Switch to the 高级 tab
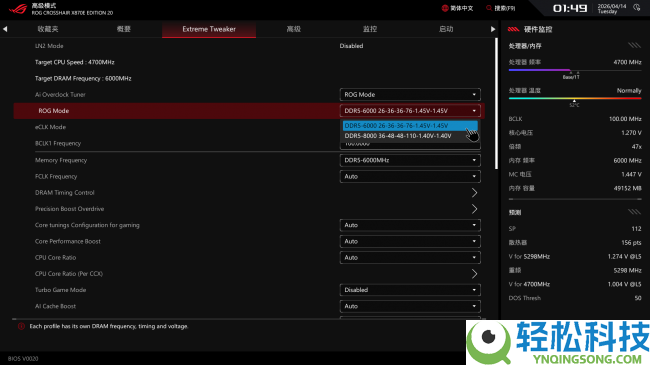The height and width of the screenshot is (365, 650). click(x=293, y=29)
